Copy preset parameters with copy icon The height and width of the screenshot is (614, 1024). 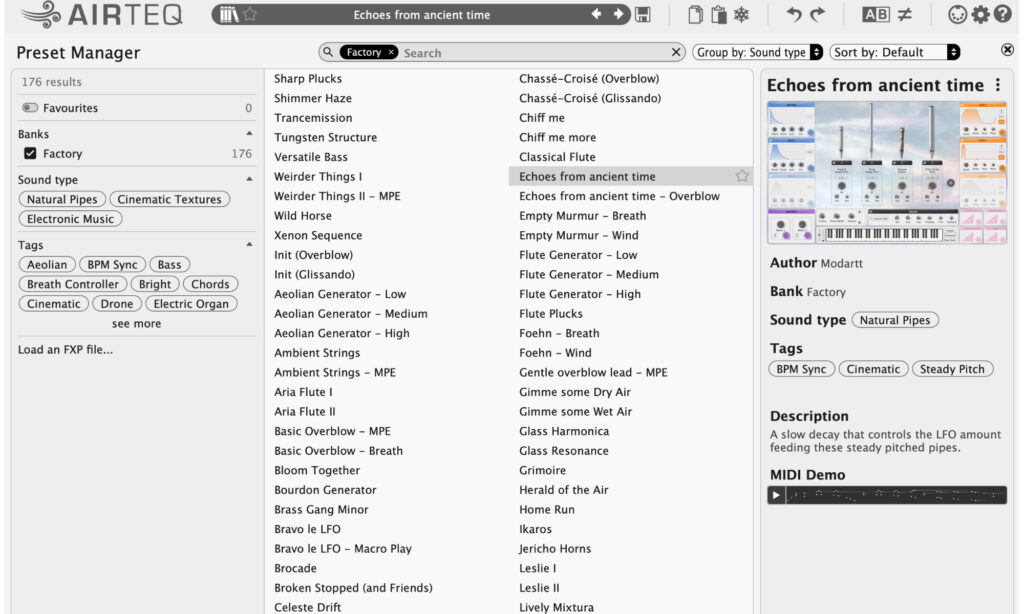[696, 14]
